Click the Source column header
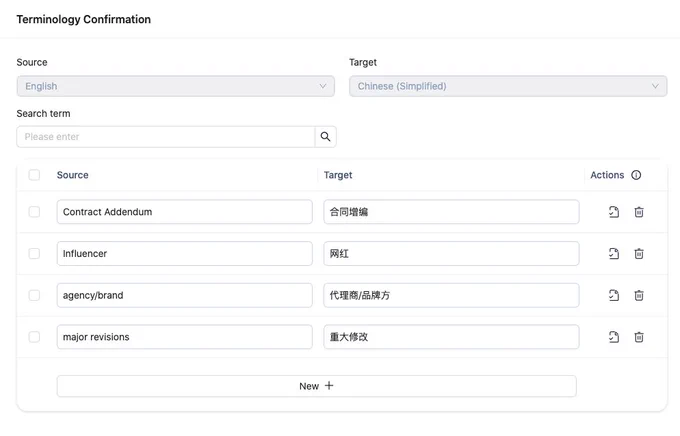680x436 pixels. 72,175
